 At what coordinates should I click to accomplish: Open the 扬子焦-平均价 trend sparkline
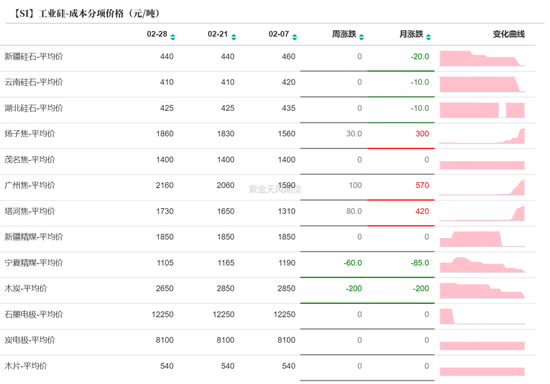(x=482, y=136)
